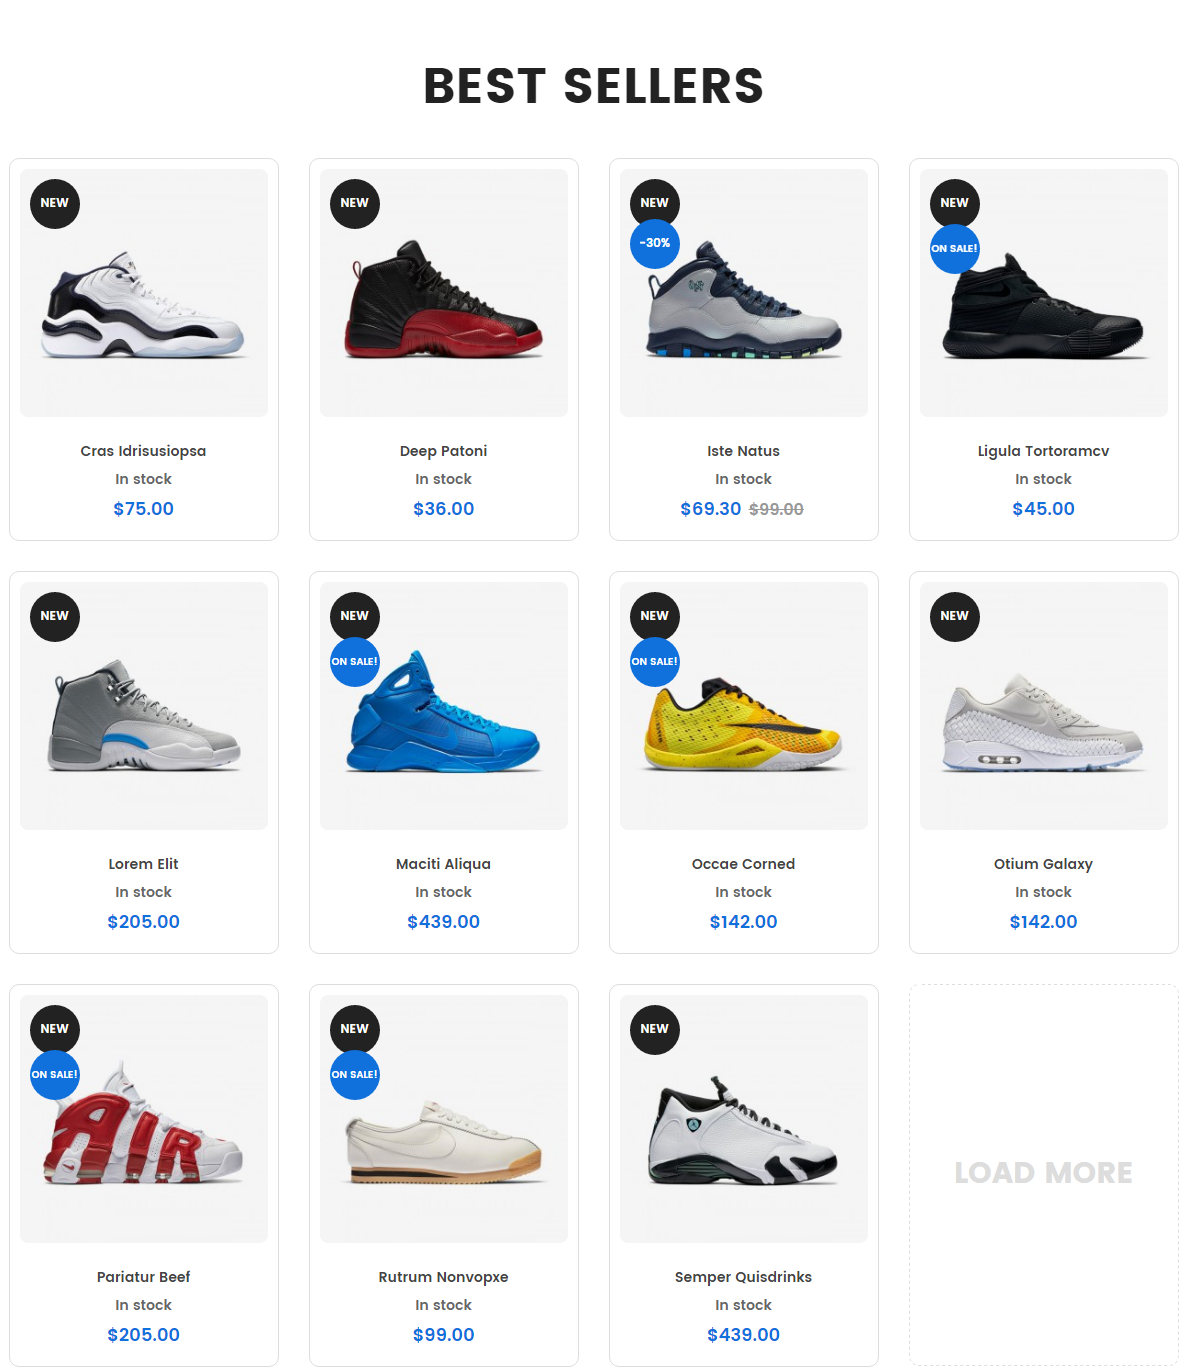
Task: Click the Cras Idrisusiopsa product title
Action: [x=144, y=451]
